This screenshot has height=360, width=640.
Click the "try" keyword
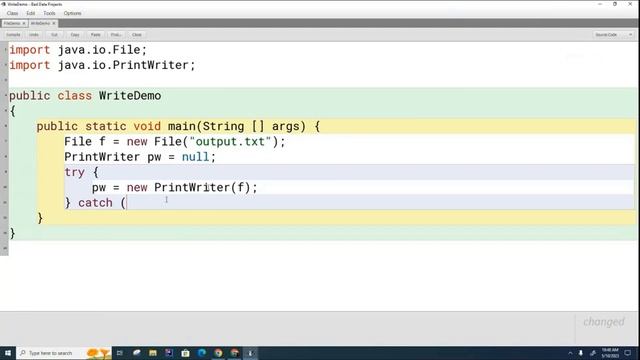[x=74, y=172]
